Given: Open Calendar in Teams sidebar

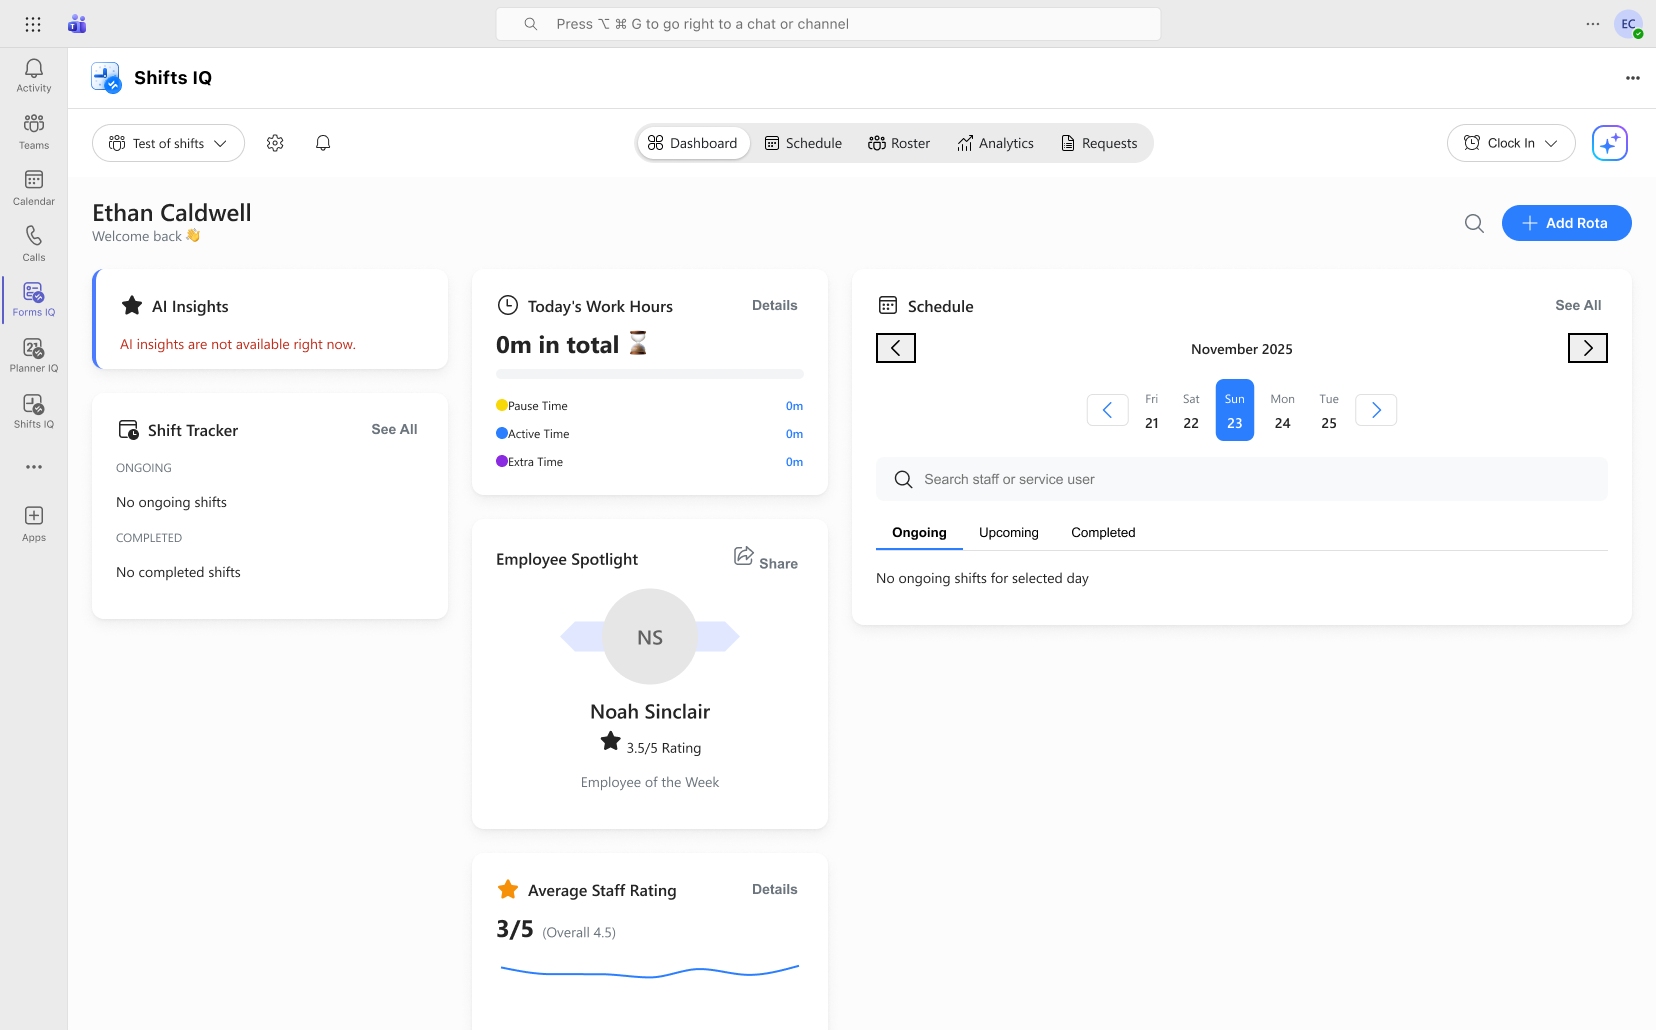Looking at the screenshot, I should click(33, 187).
